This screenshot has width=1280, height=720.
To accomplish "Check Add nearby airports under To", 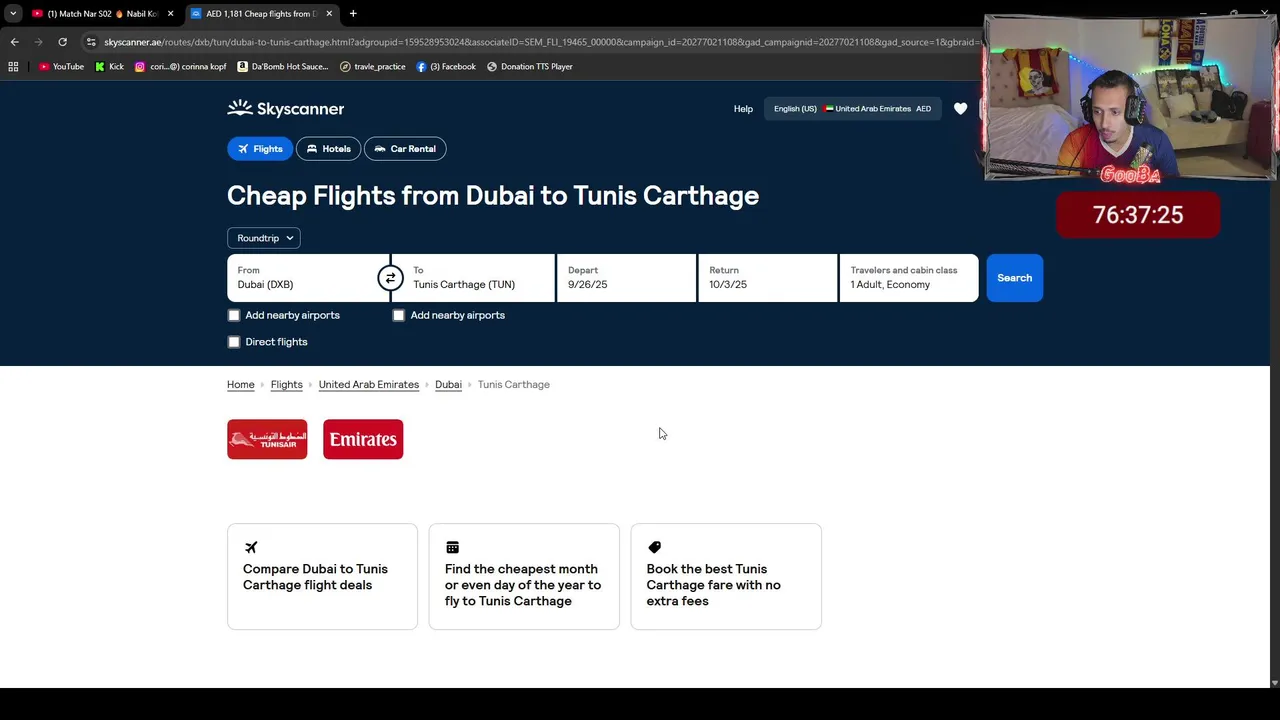I will [x=398, y=315].
